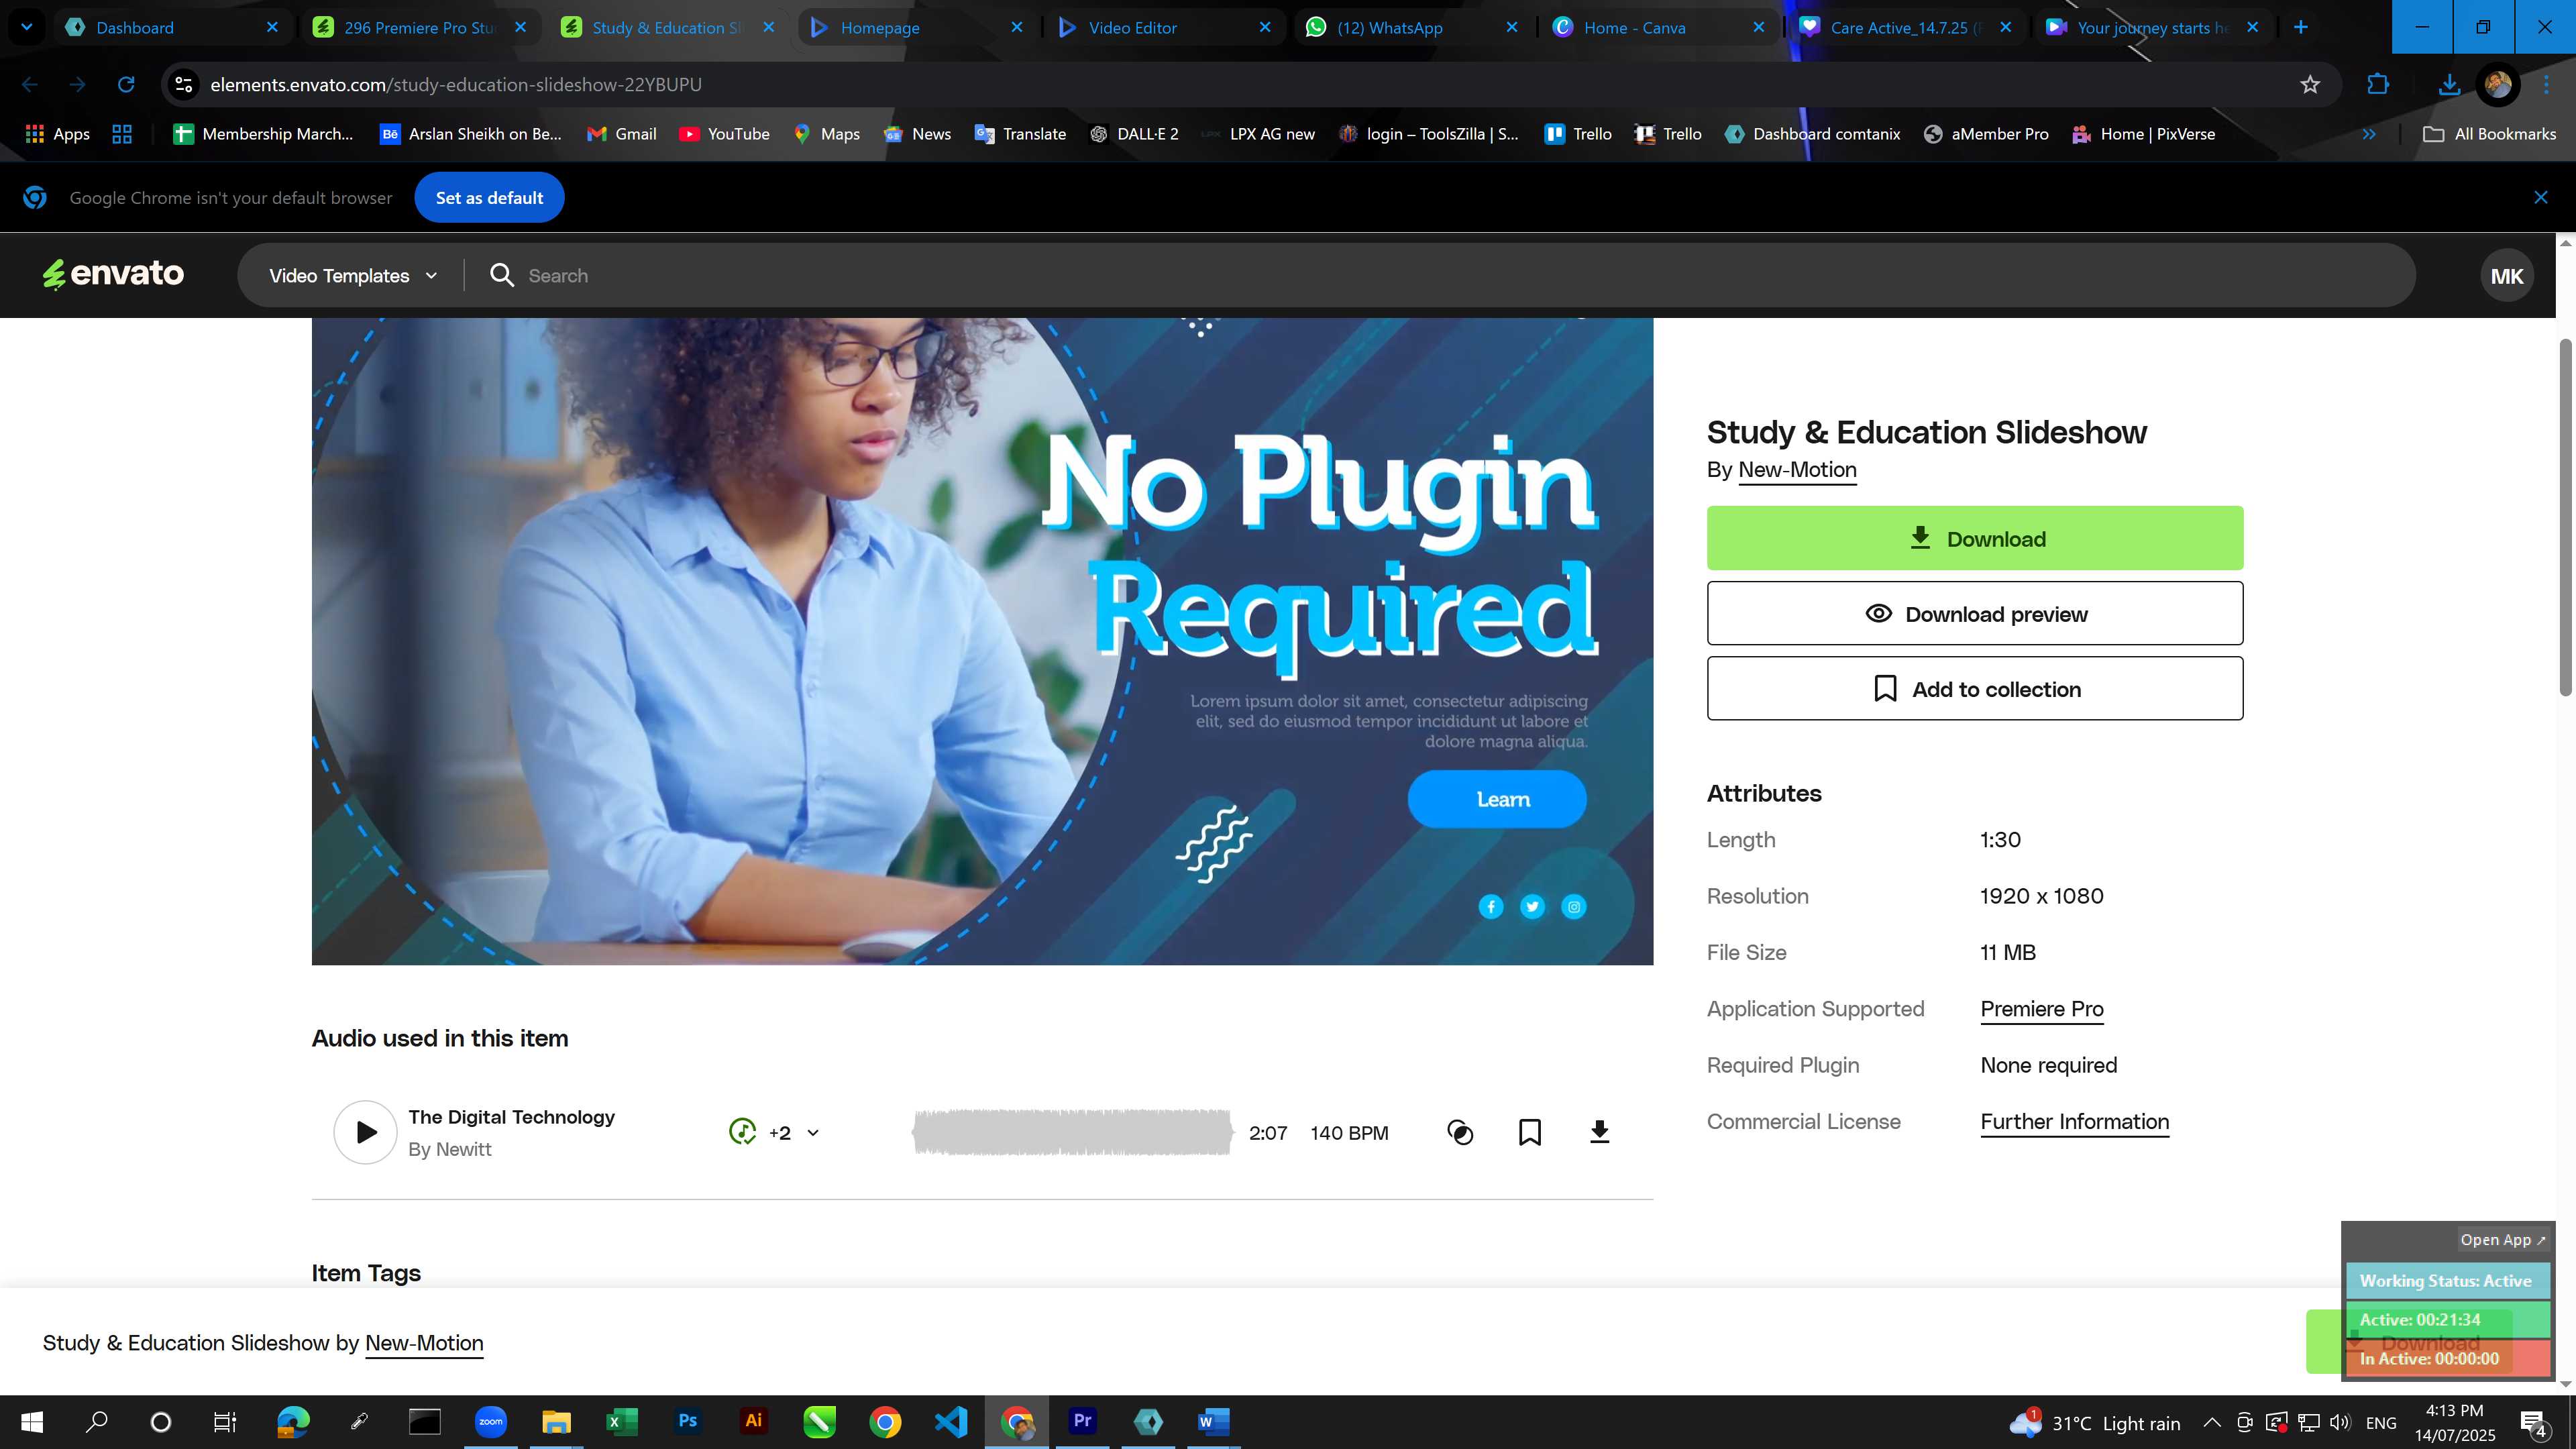This screenshot has height=1449, width=2576.
Task: Open the aMember Pro bookmark
Action: [1986, 134]
